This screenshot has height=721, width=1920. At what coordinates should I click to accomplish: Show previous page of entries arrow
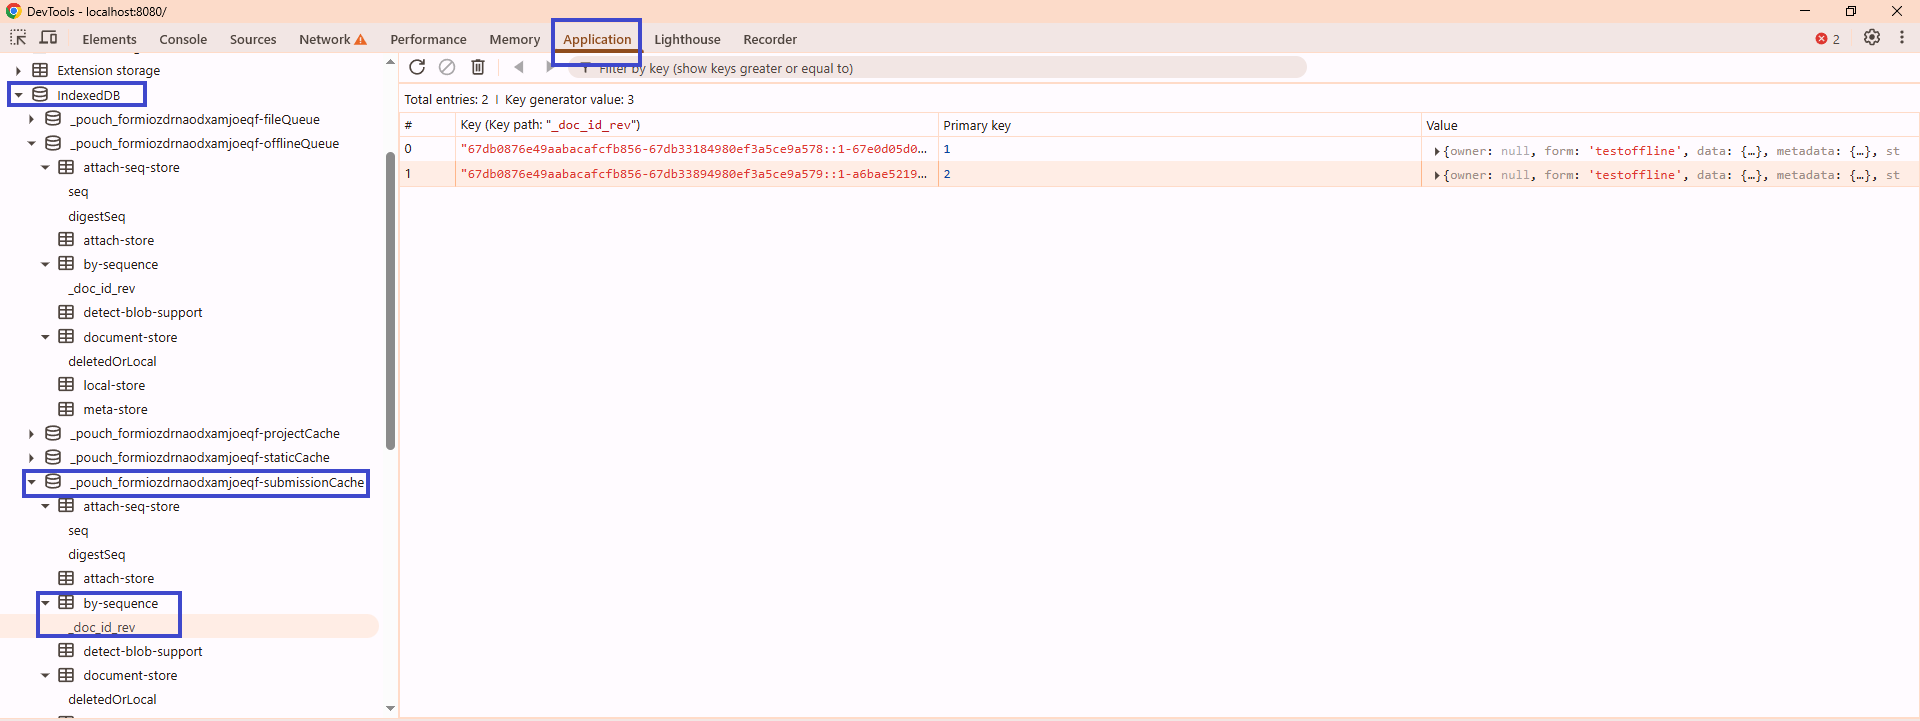518,67
